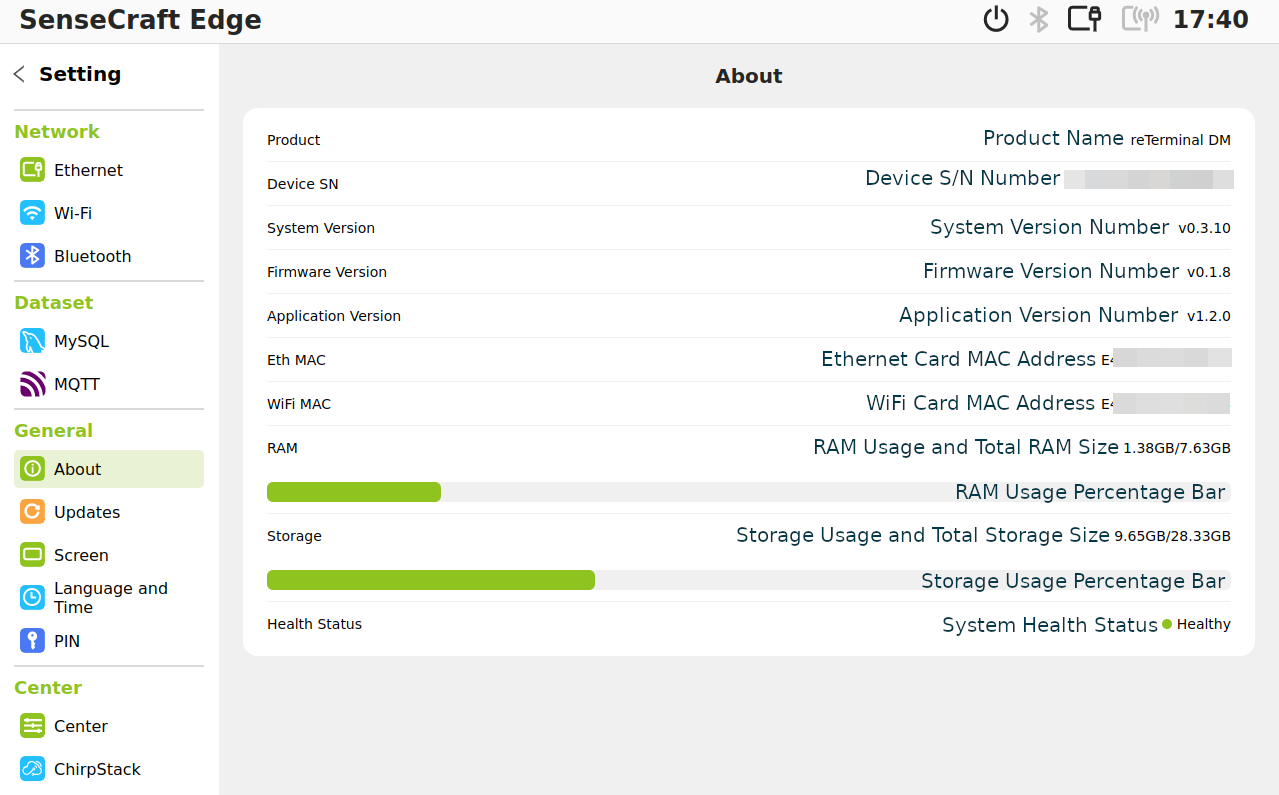Click the power icon in the top bar
The height and width of the screenshot is (795, 1279).
996,19
